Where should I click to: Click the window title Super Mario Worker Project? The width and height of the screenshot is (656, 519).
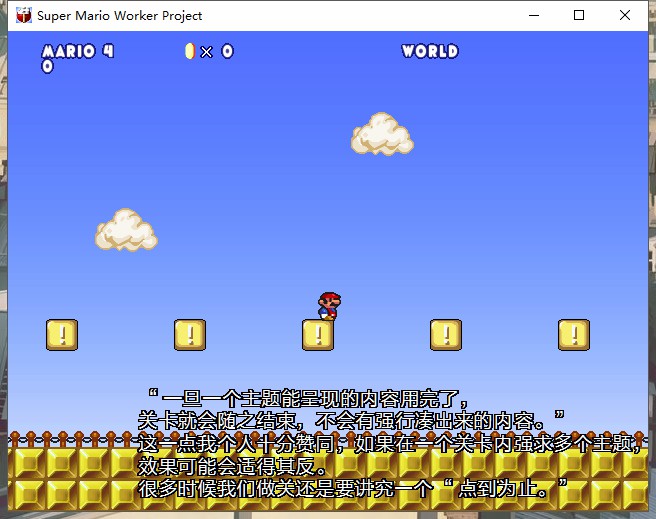click(120, 16)
